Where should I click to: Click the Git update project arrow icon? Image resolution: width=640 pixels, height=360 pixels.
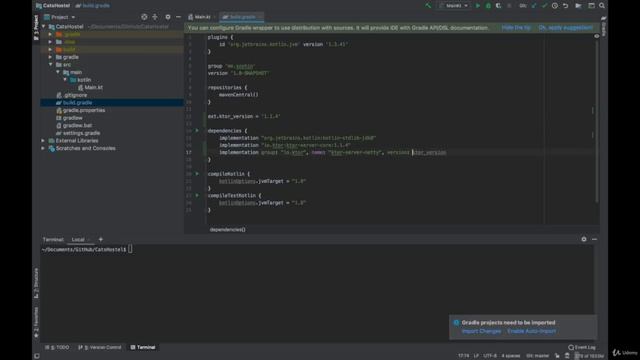click(534, 6)
